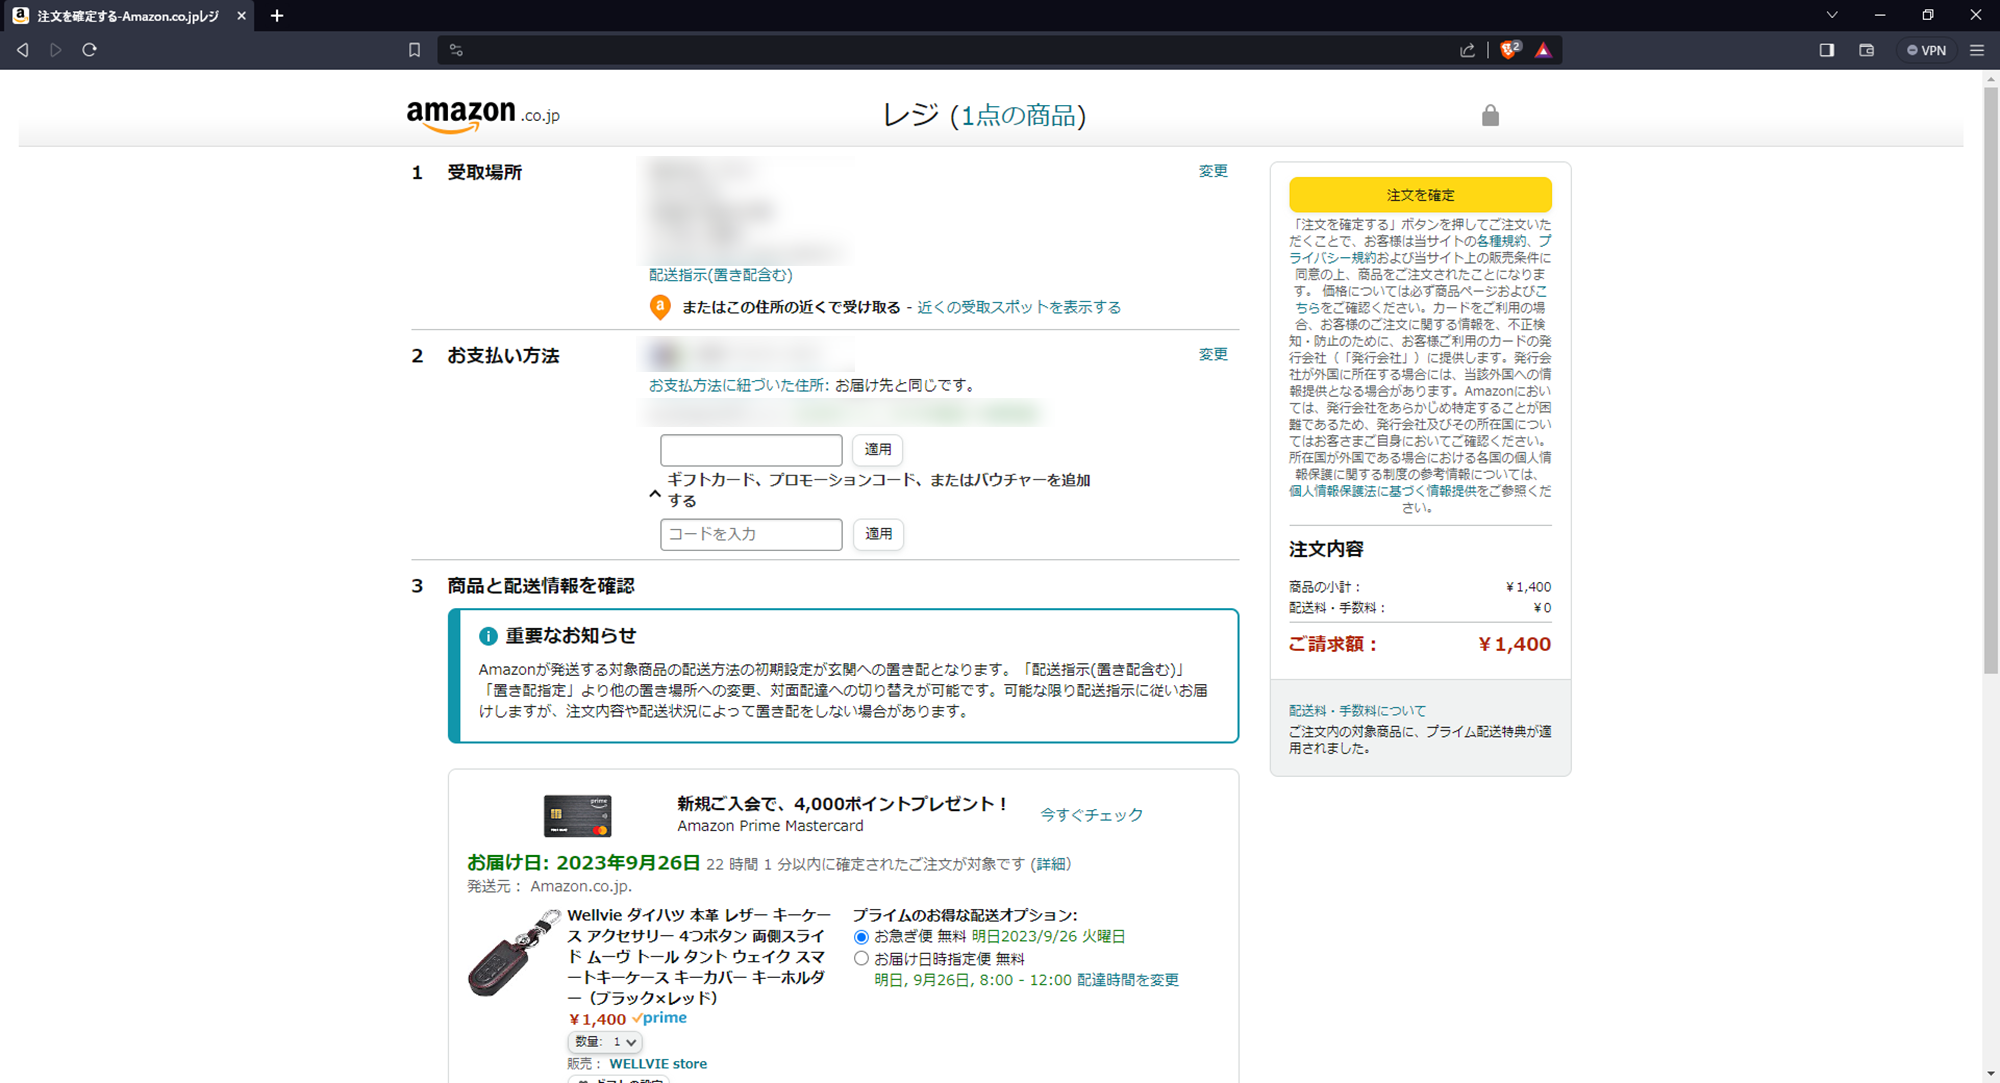Select the お急ぎ便 無料 shipping option
The height and width of the screenshot is (1083, 2000).
coord(860,936)
